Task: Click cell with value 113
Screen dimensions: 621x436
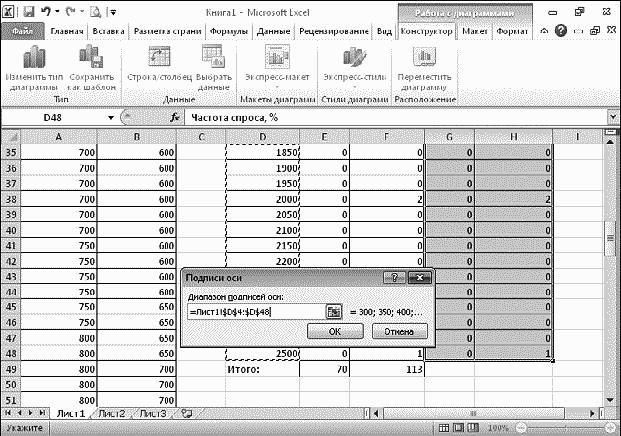Action: coord(387,369)
